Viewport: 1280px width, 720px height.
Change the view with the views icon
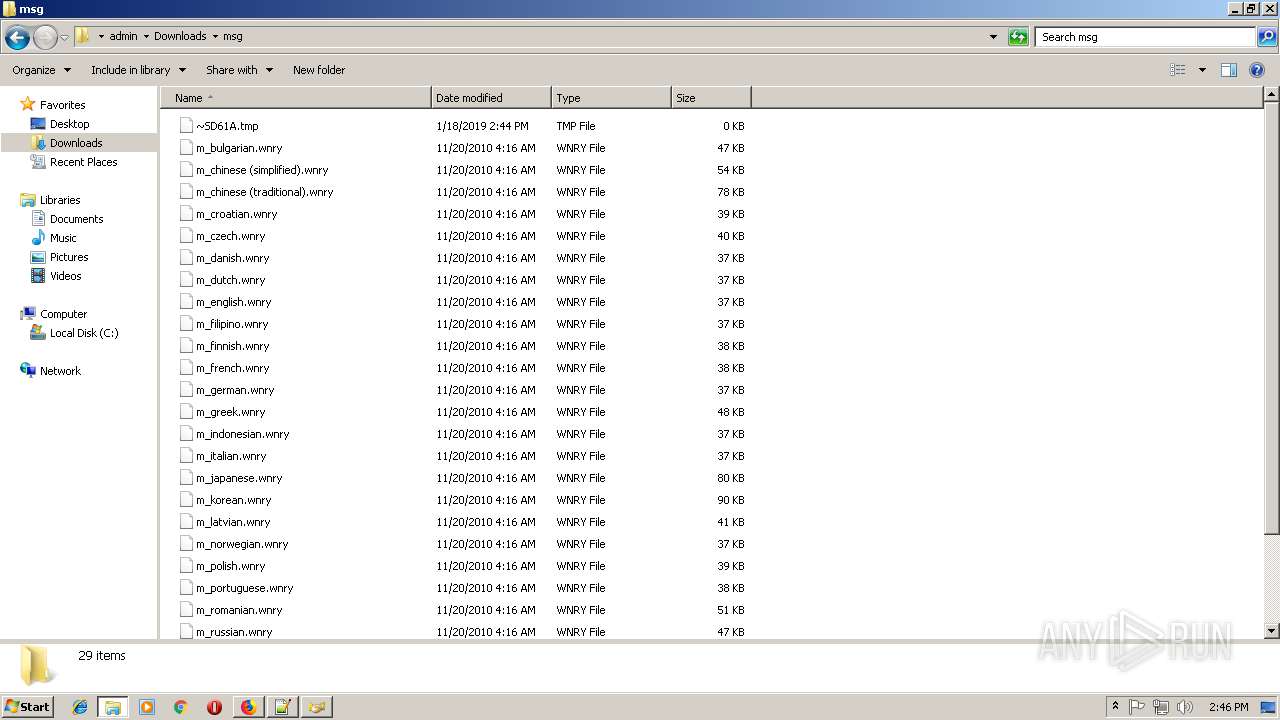[1178, 70]
